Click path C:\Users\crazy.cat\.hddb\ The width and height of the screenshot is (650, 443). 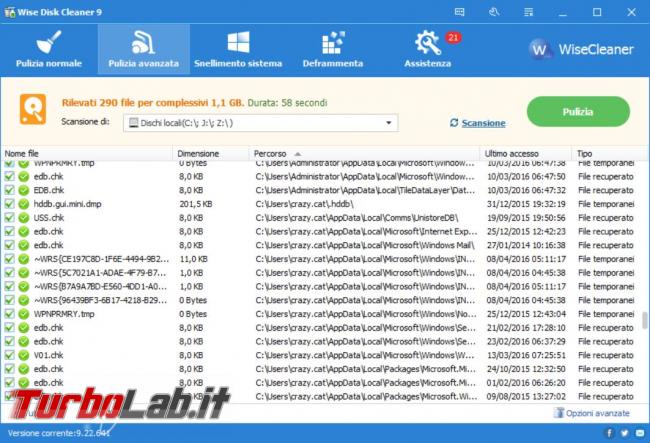click(x=305, y=204)
